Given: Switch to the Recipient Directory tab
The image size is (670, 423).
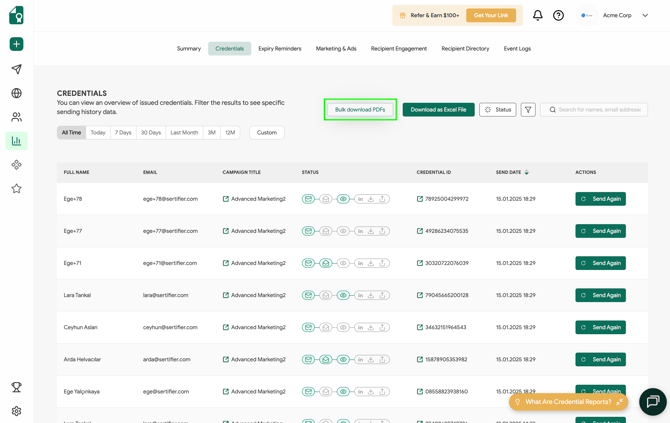Looking at the screenshot, I should 465,48.
